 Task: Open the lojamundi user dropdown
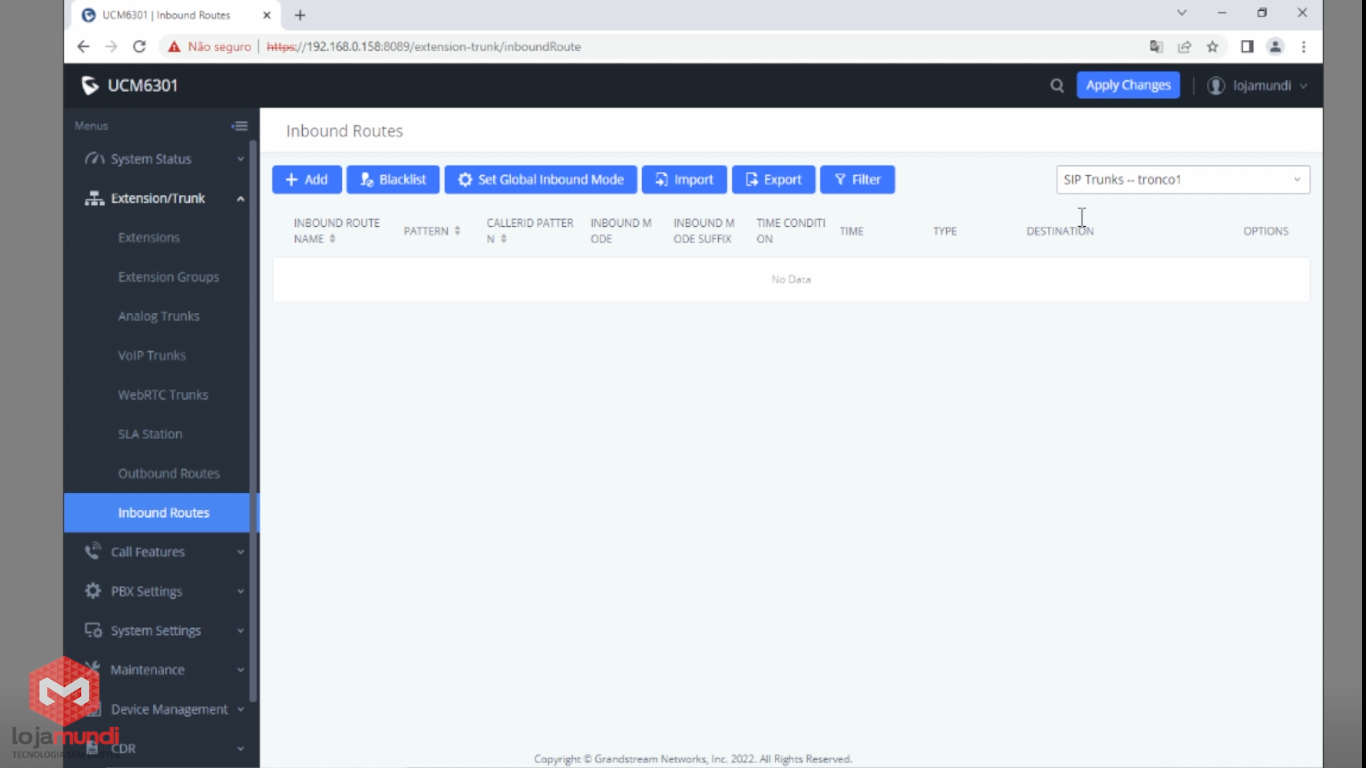(x=1258, y=86)
